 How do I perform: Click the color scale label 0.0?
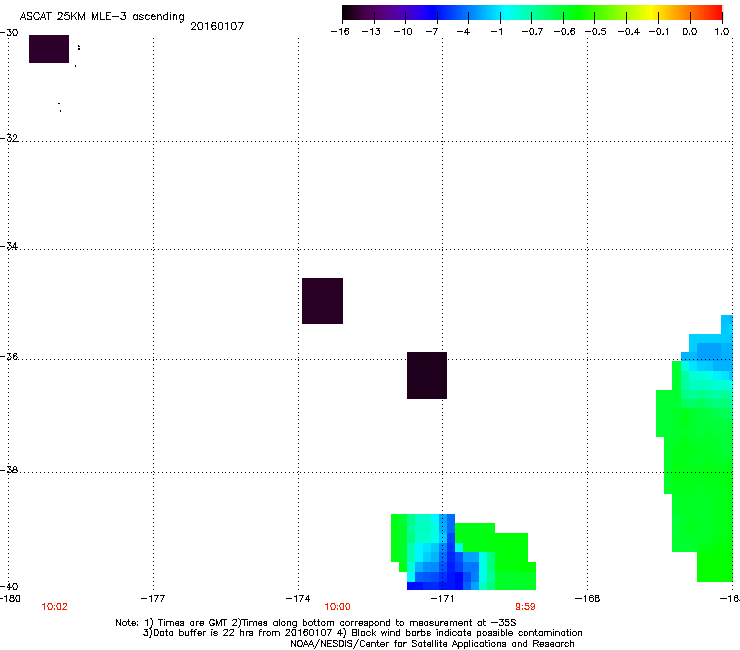coord(690,32)
